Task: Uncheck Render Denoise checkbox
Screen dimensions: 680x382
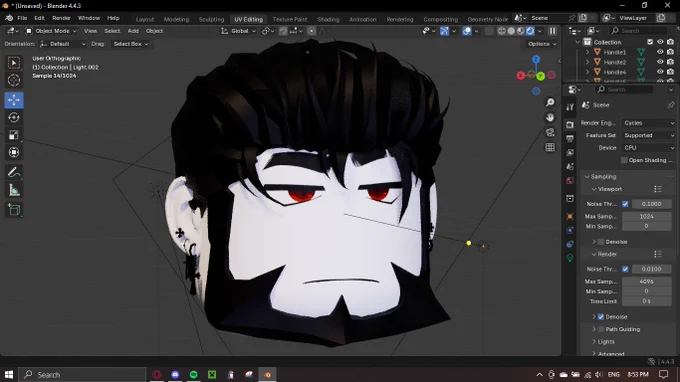Action: 601,317
